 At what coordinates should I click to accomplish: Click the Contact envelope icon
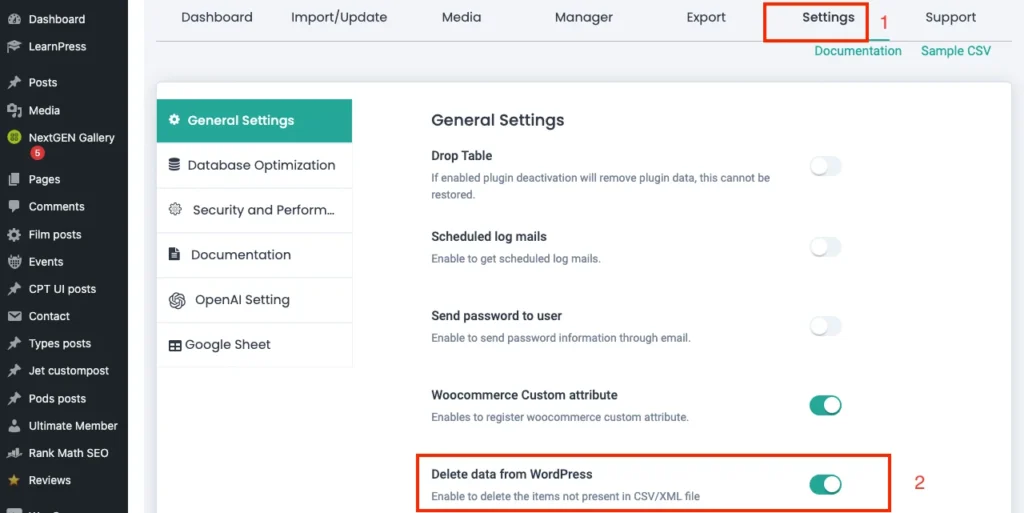click(14, 316)
